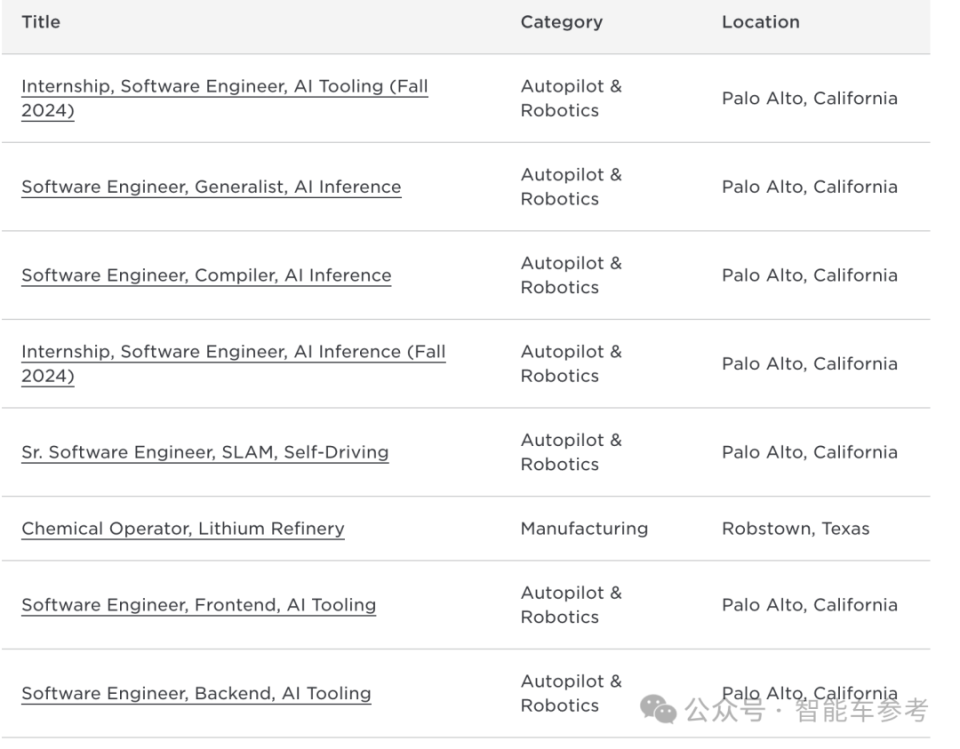Image resolution: width=960 pixels, height=749 pixels.
Task: Click Autopilot & Robotics in Compiler row
Action: (570, 275)
